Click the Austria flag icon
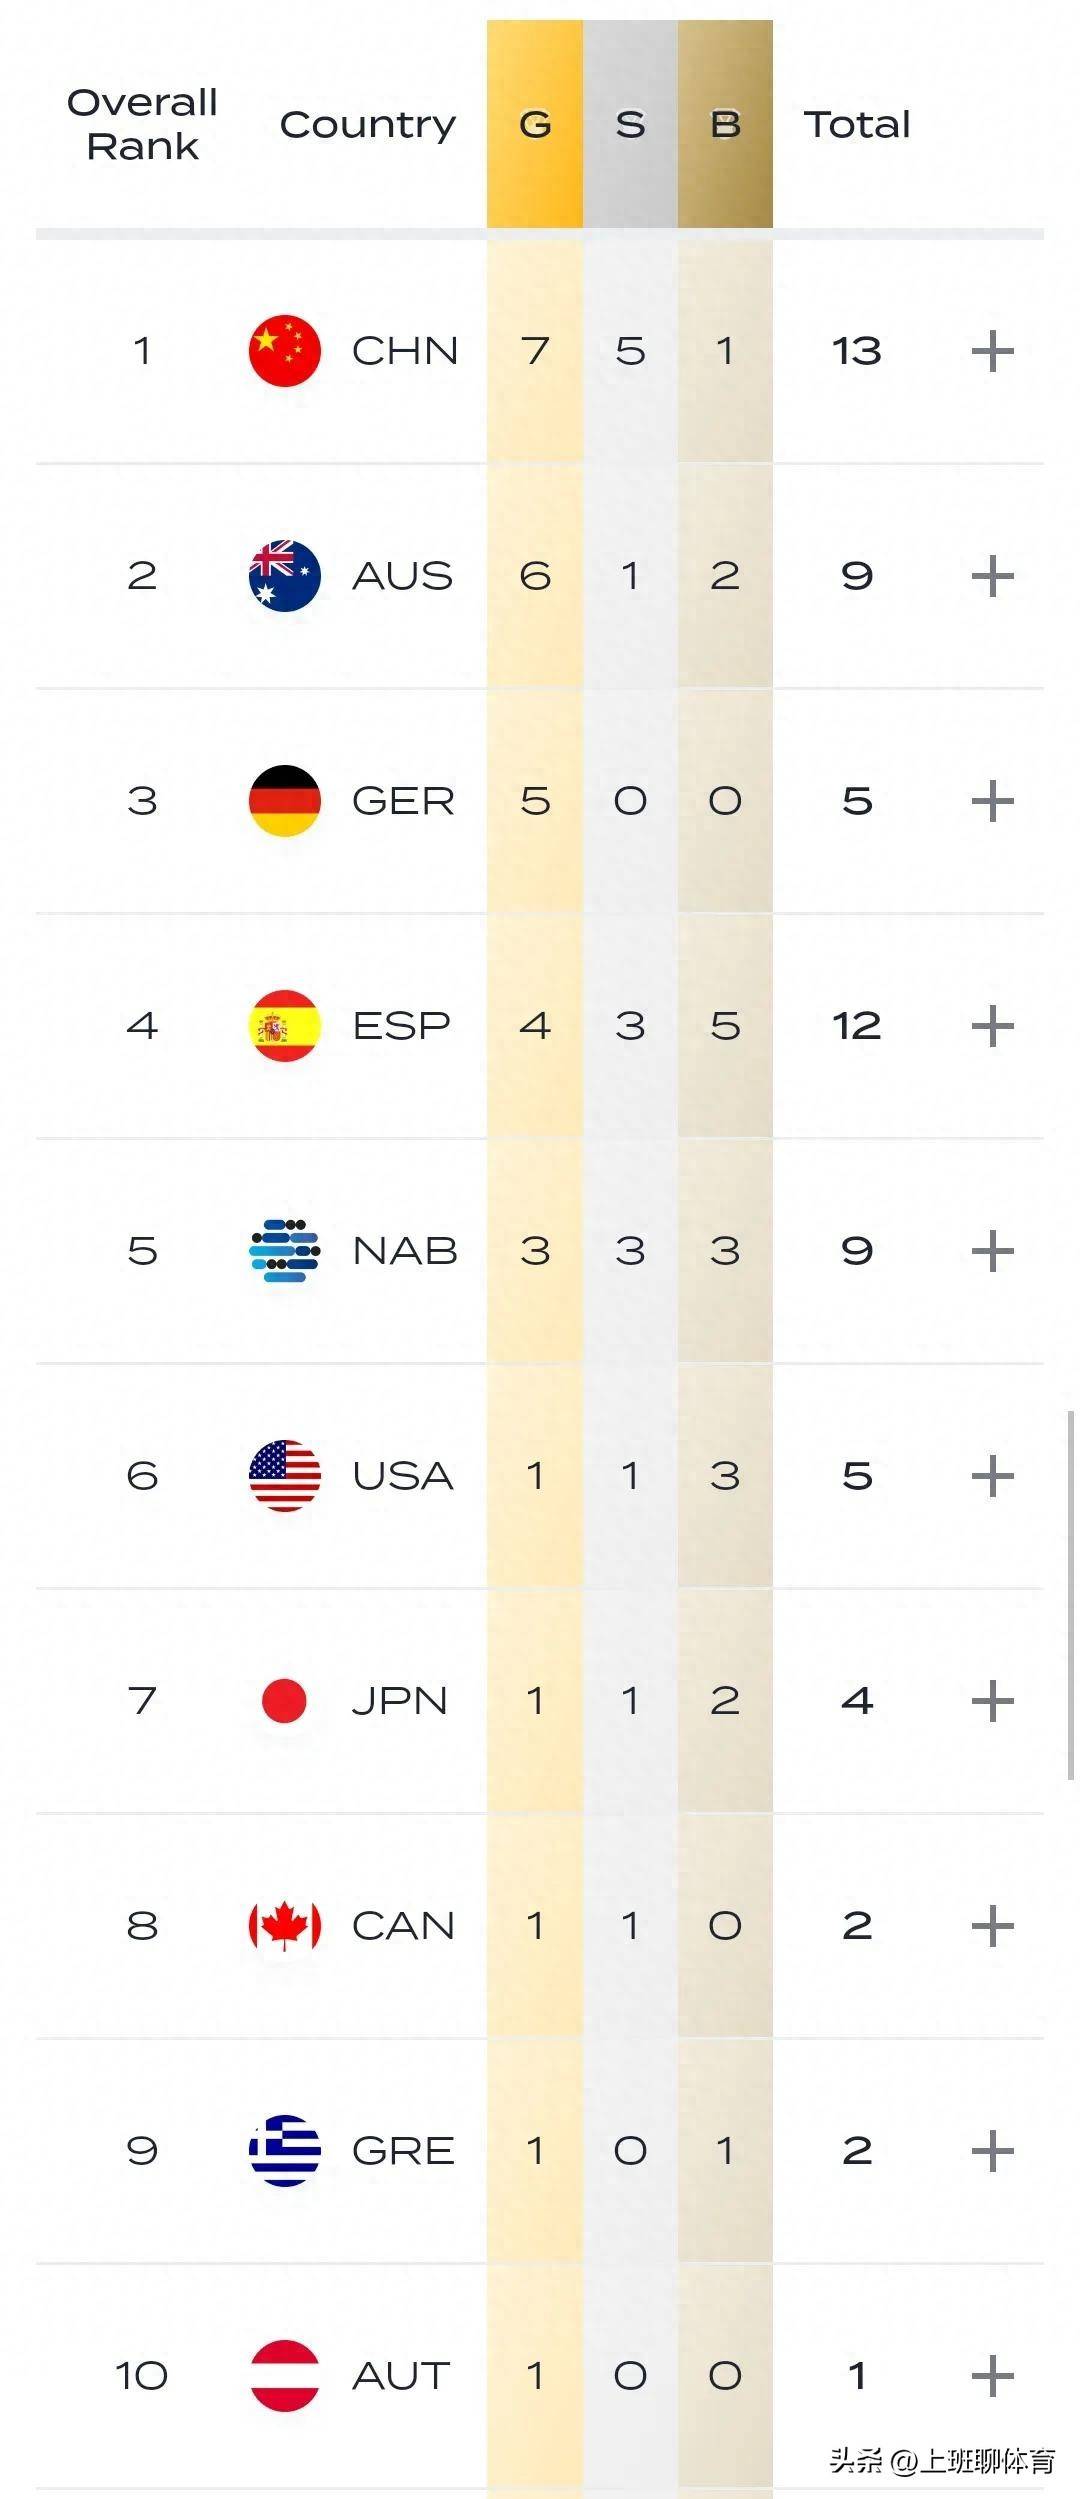1080x2499 pixels. [285, 2376]
